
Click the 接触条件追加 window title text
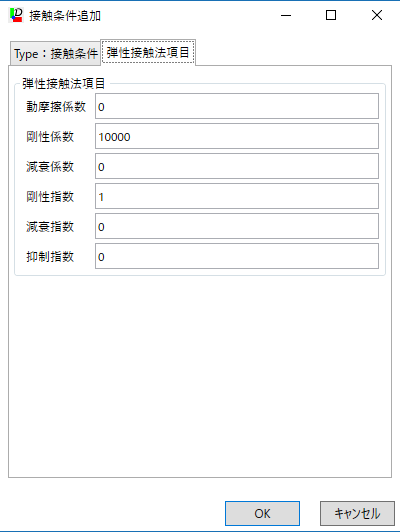(65, 16)
